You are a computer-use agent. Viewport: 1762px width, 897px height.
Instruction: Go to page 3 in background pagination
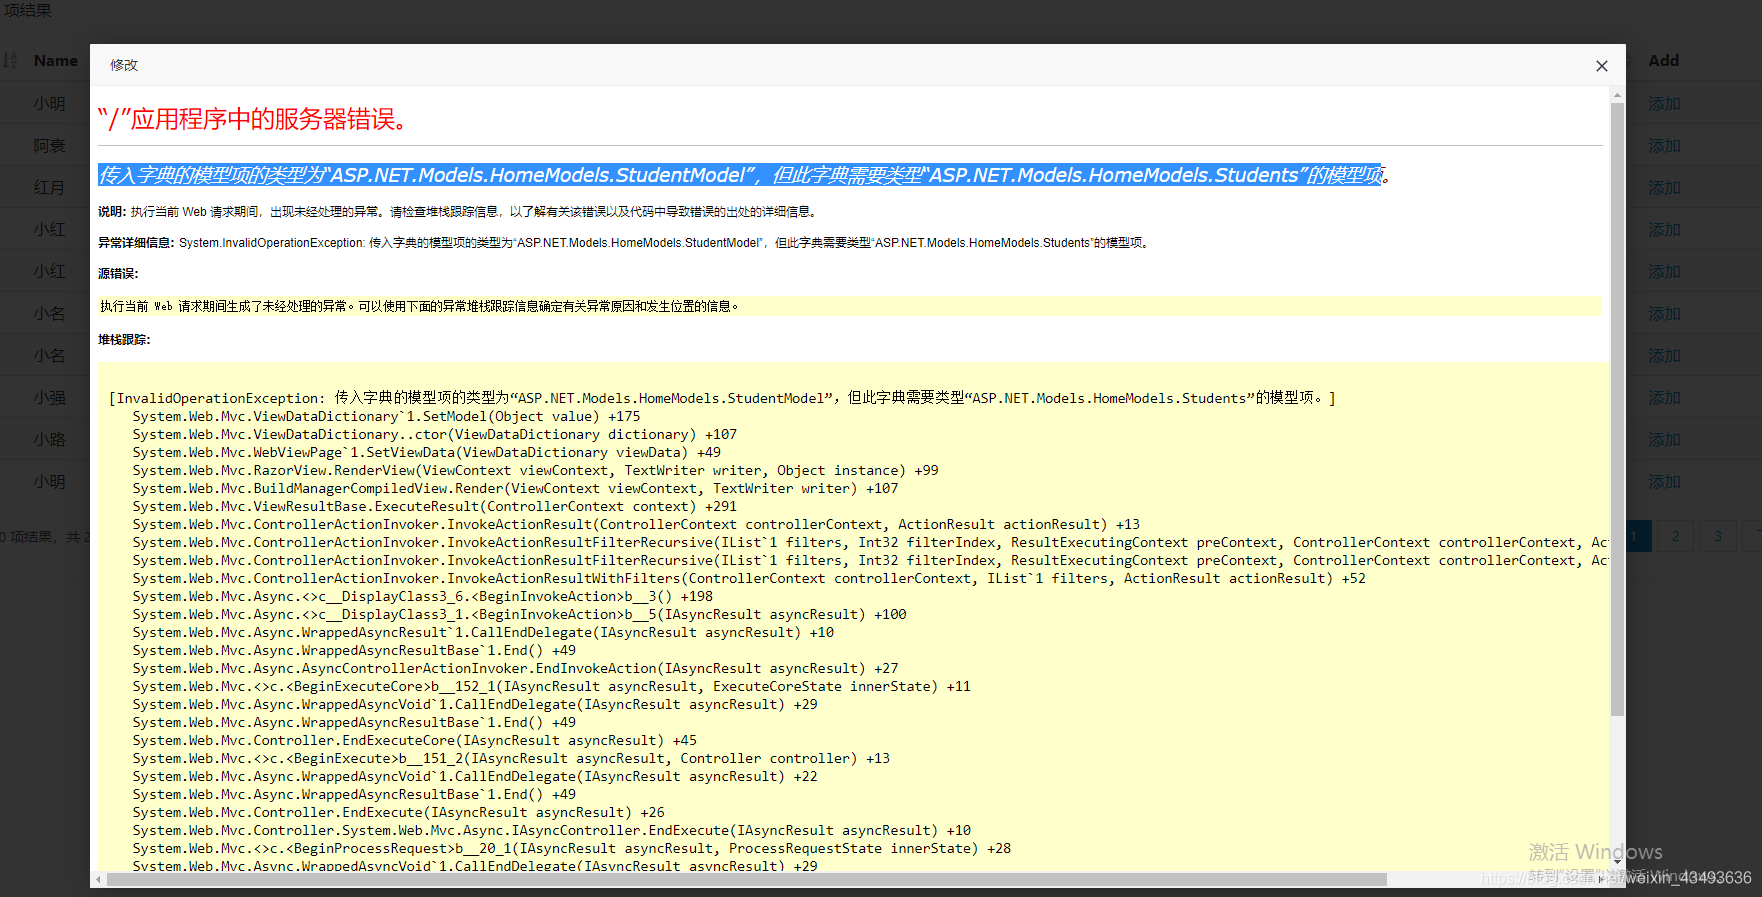point(1718,536)
